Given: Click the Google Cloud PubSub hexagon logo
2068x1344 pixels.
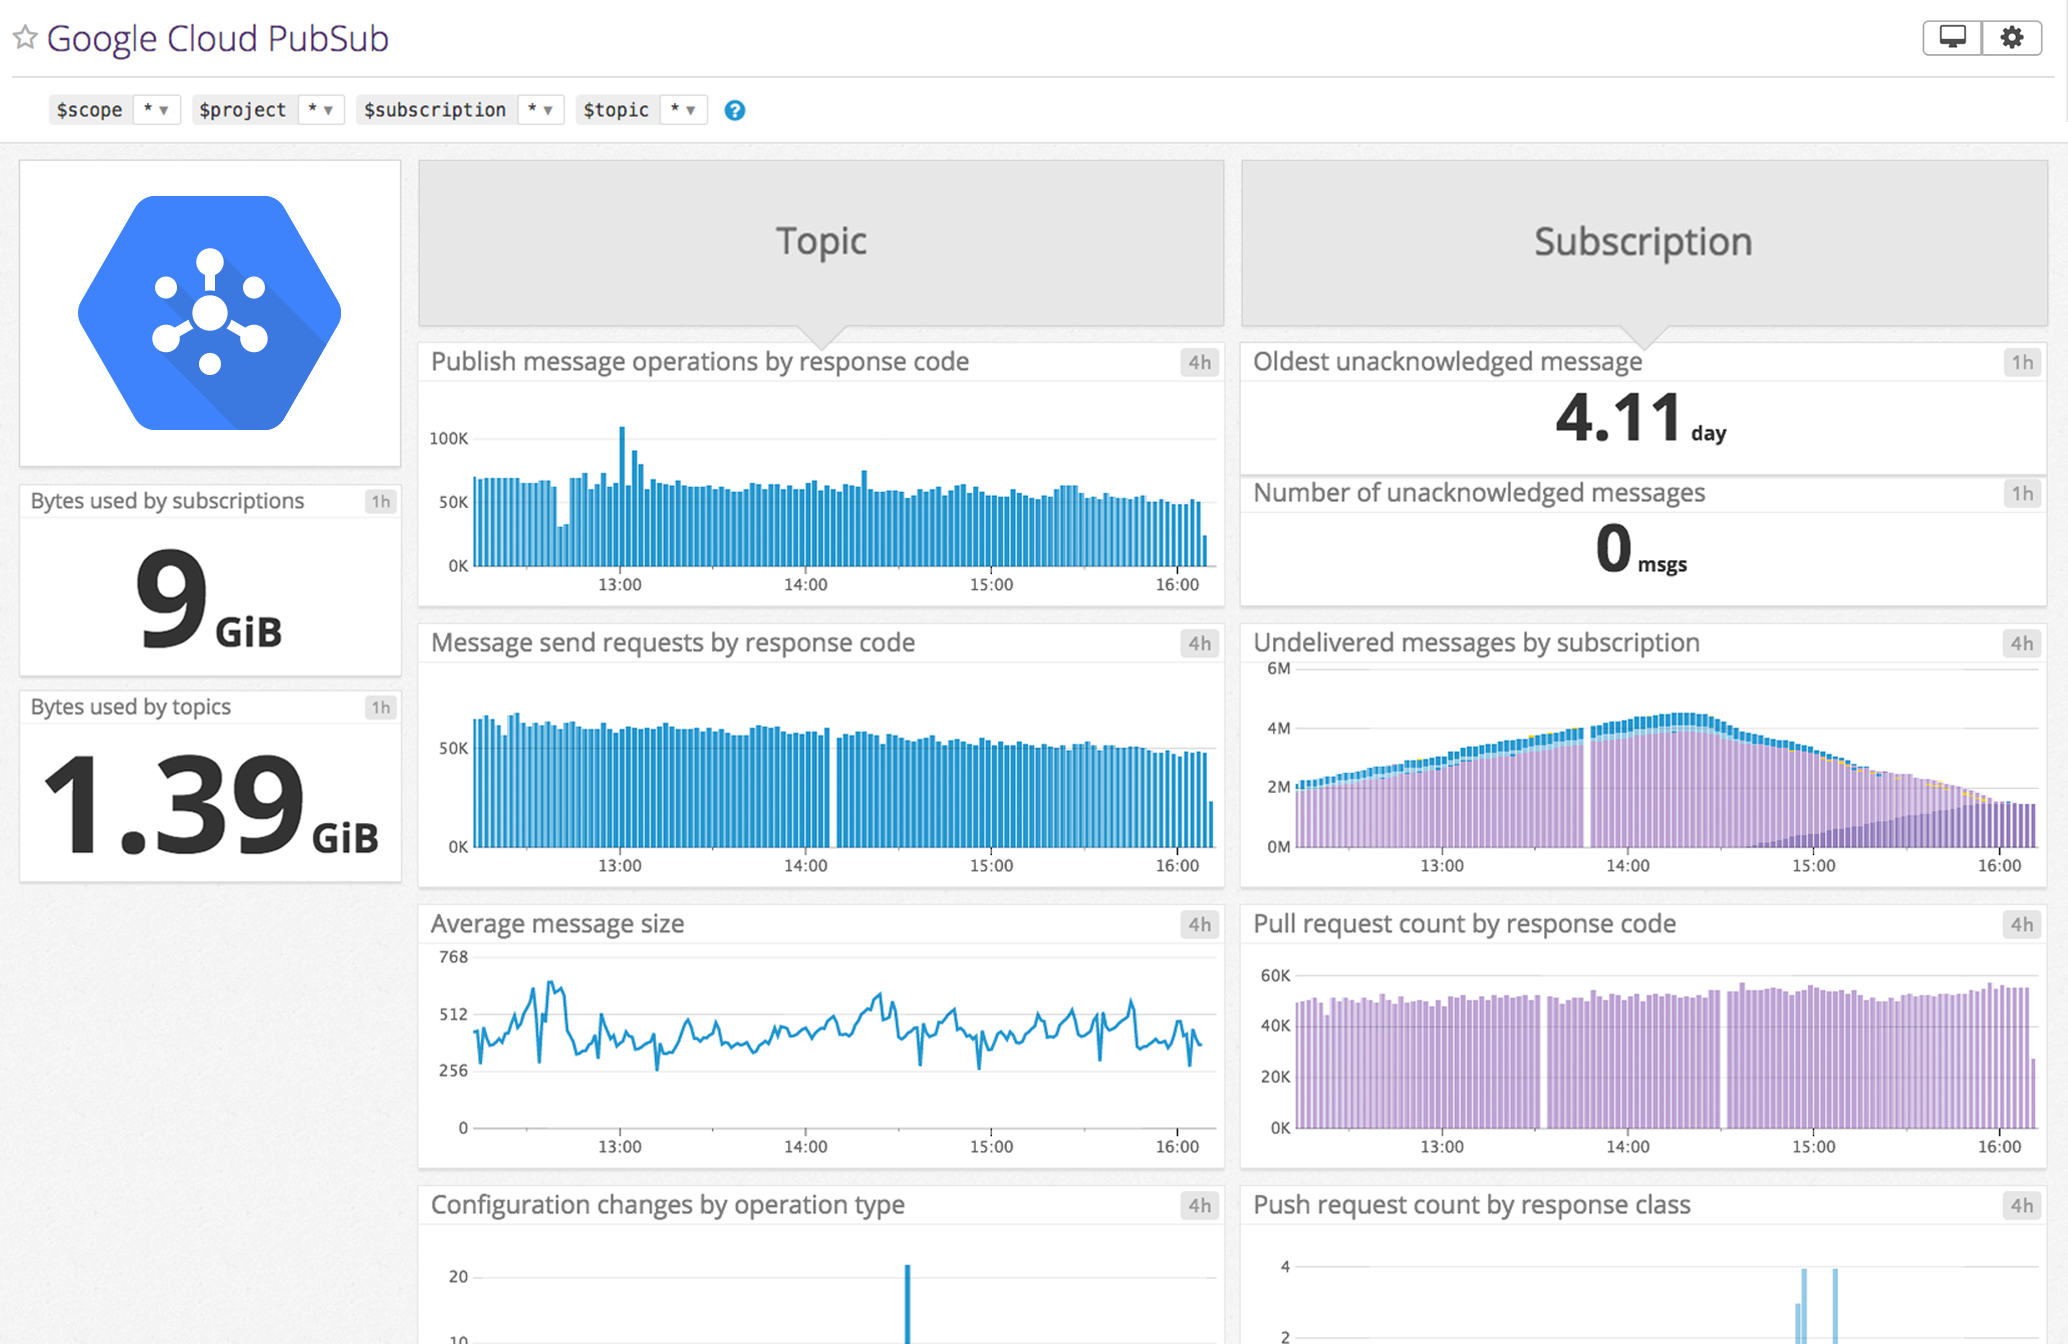Looking at the screenshot, I should coord(210,313).
